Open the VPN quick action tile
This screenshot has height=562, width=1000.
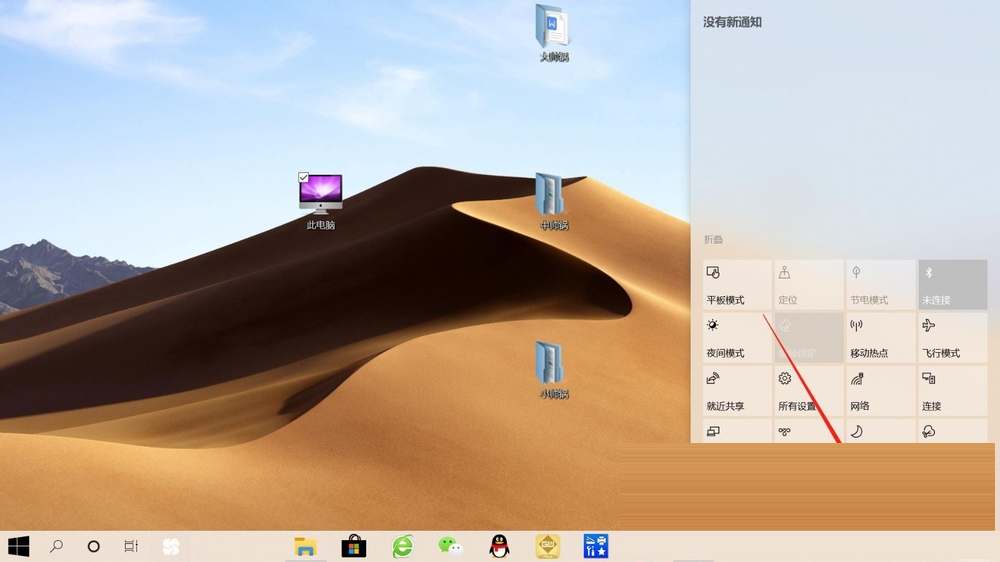tap(809, 431)
